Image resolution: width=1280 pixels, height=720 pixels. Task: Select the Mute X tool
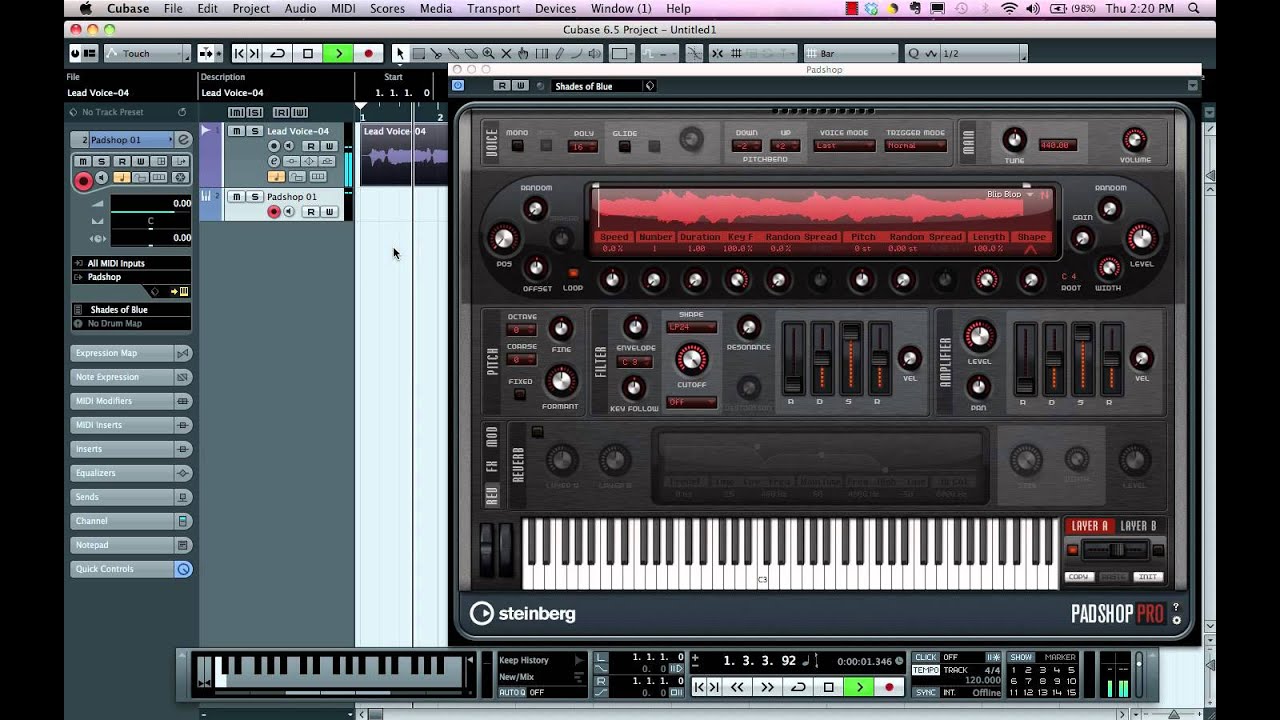pos(505,54)
